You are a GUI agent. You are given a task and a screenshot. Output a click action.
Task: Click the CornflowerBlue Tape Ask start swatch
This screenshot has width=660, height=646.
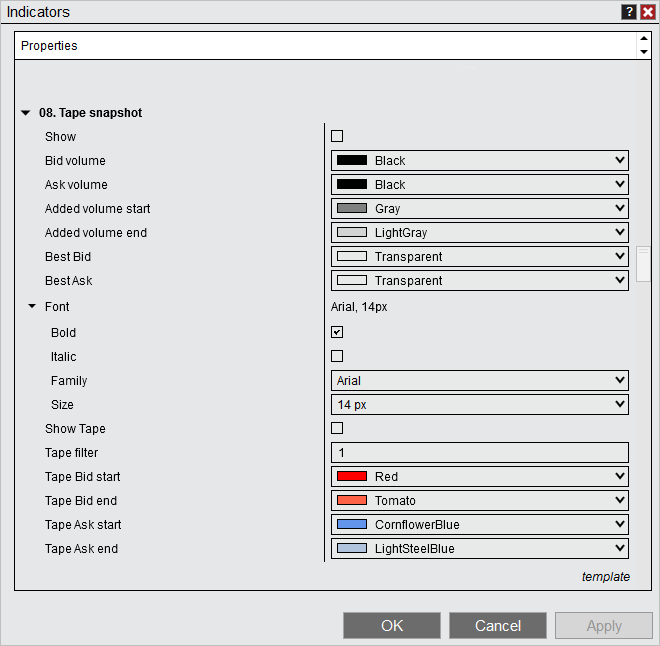[x=352, y=525]
